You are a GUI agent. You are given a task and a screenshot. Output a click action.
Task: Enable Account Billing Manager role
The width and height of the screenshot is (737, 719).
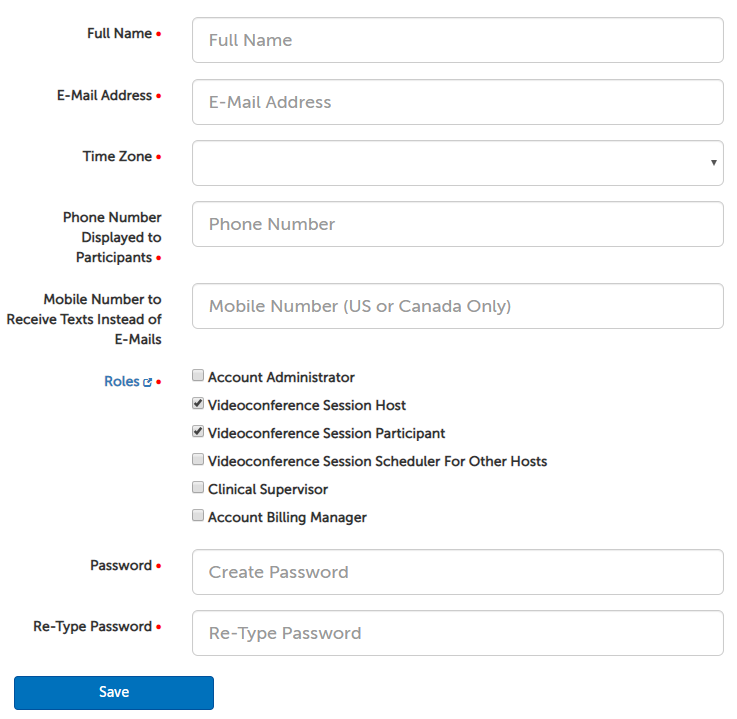pos(198,517)
